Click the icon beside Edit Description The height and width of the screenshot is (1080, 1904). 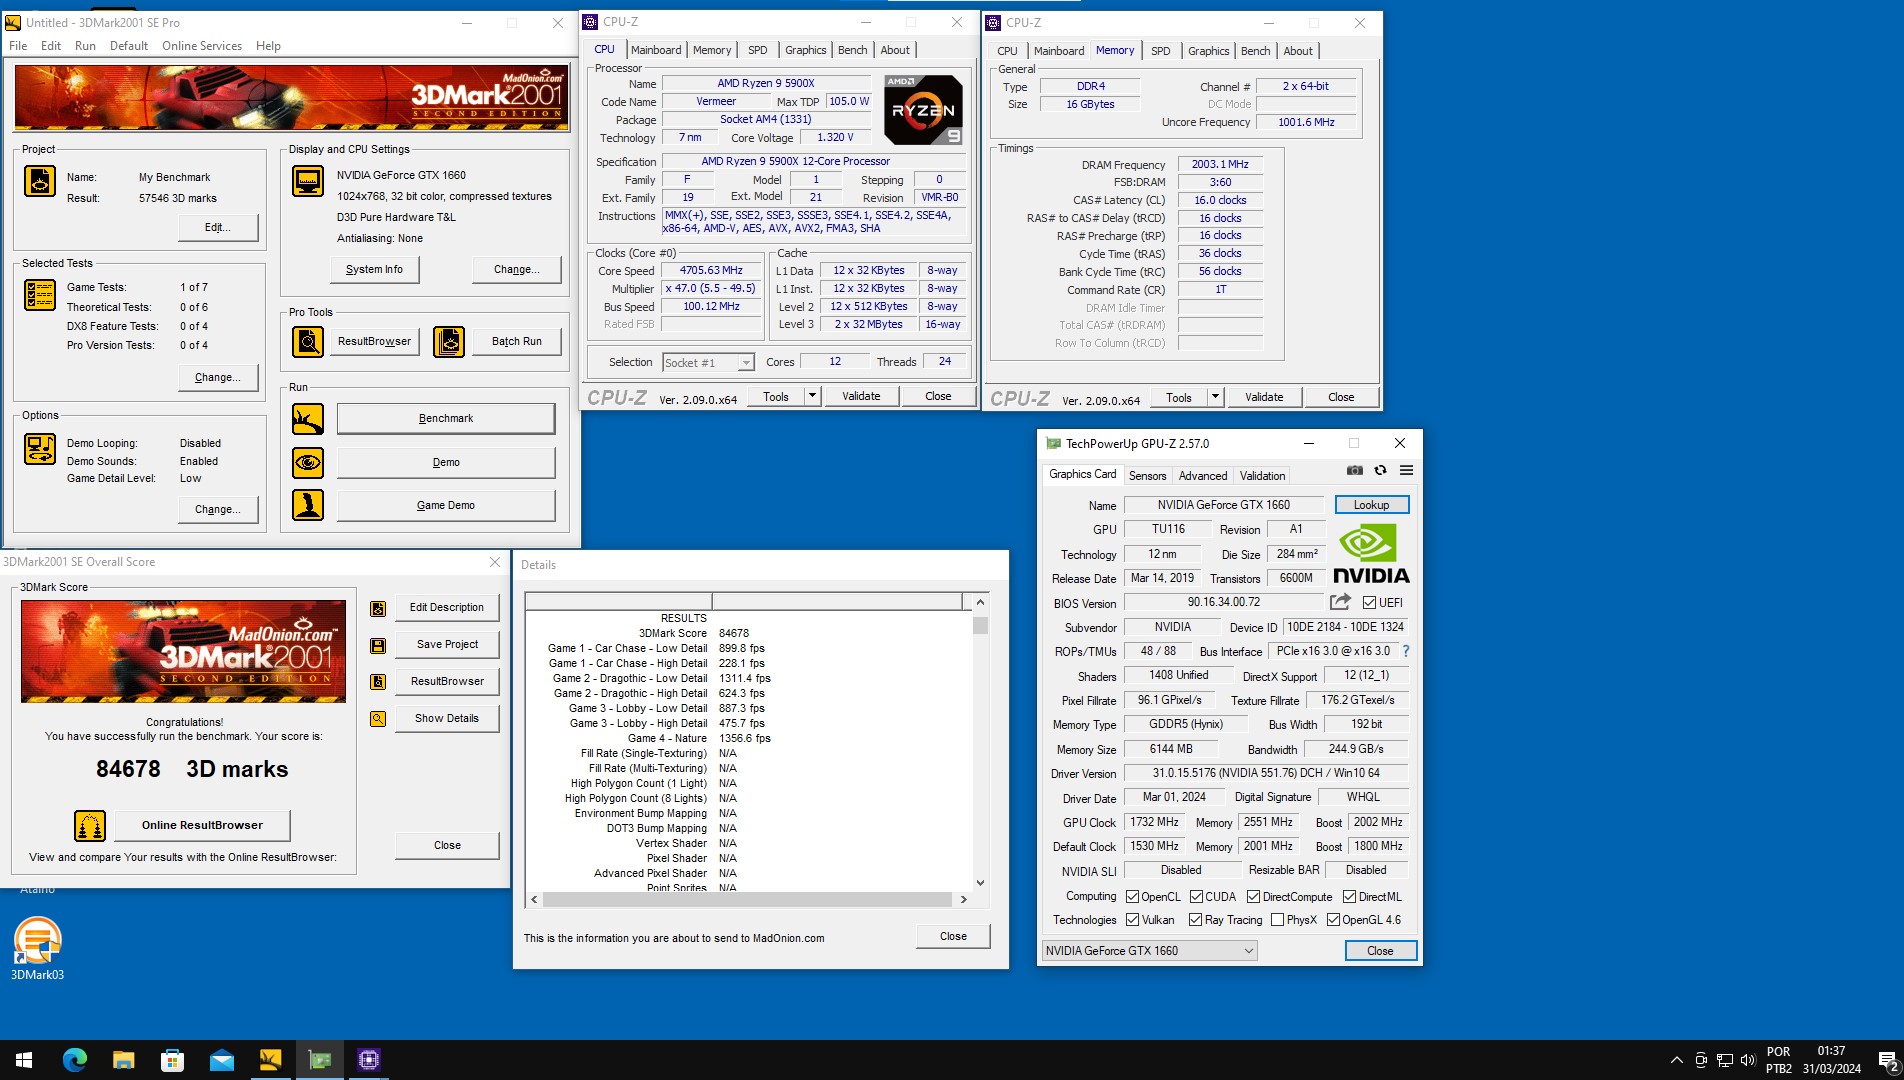click(378, 608)
